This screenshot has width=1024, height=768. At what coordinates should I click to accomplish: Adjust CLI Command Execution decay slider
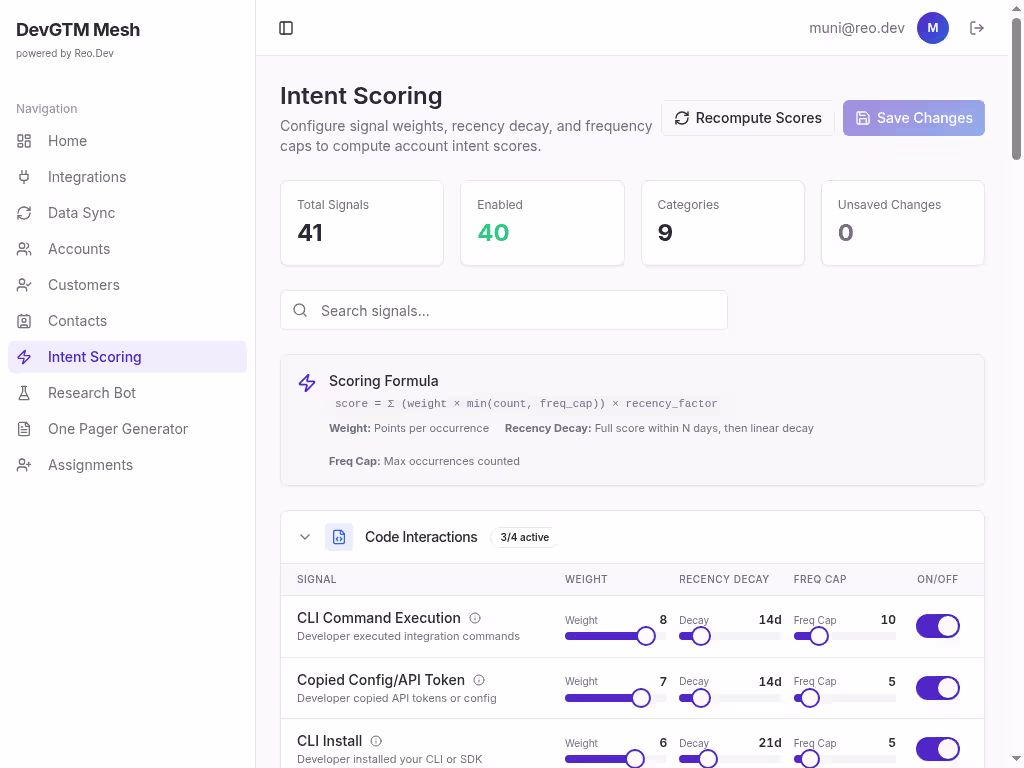(x=730, y=636)
